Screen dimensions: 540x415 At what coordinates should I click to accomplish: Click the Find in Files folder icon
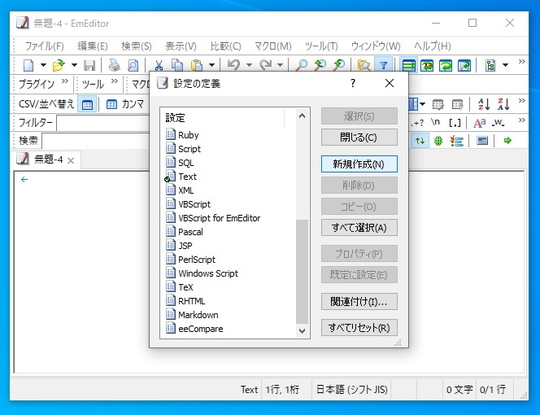pyautogui.click(x=364, y=65)
